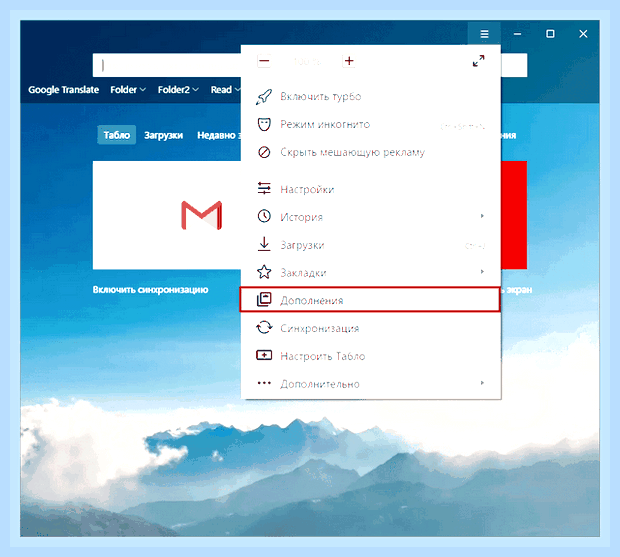Click the settings sliders icon
620x557 pixels.
(264, 189)
